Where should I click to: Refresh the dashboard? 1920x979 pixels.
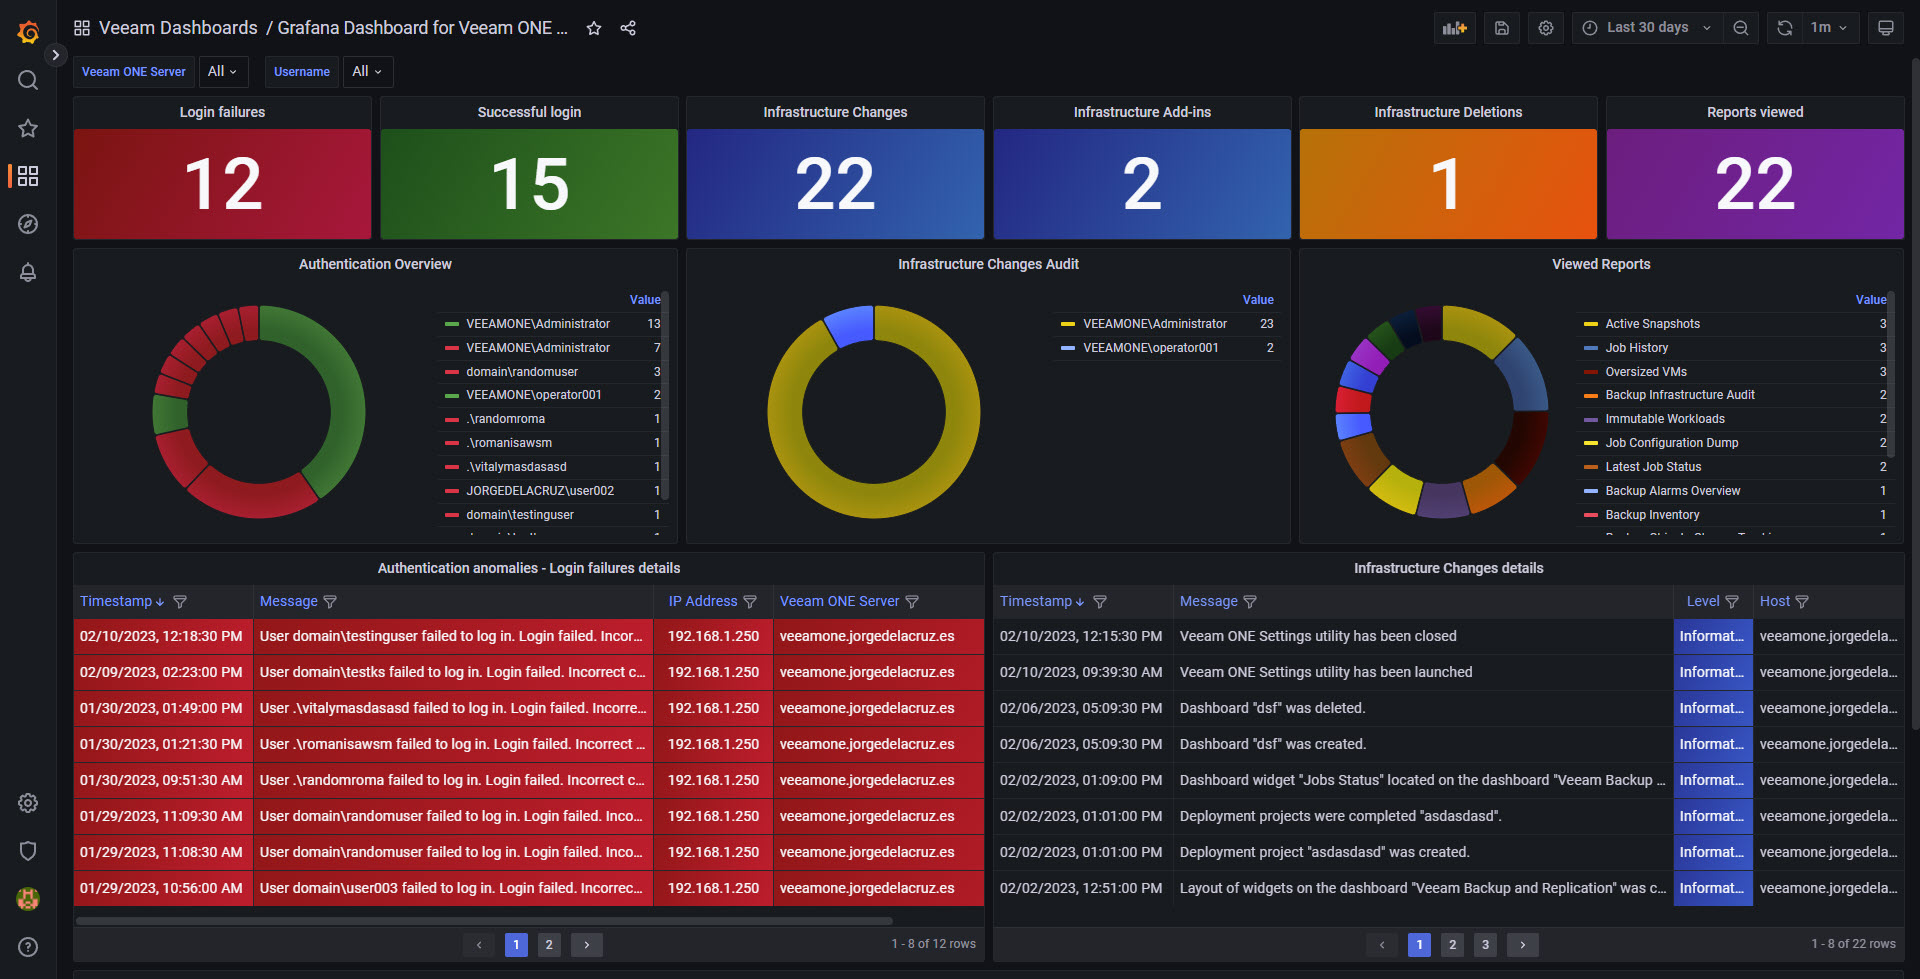click(1784, 27)
